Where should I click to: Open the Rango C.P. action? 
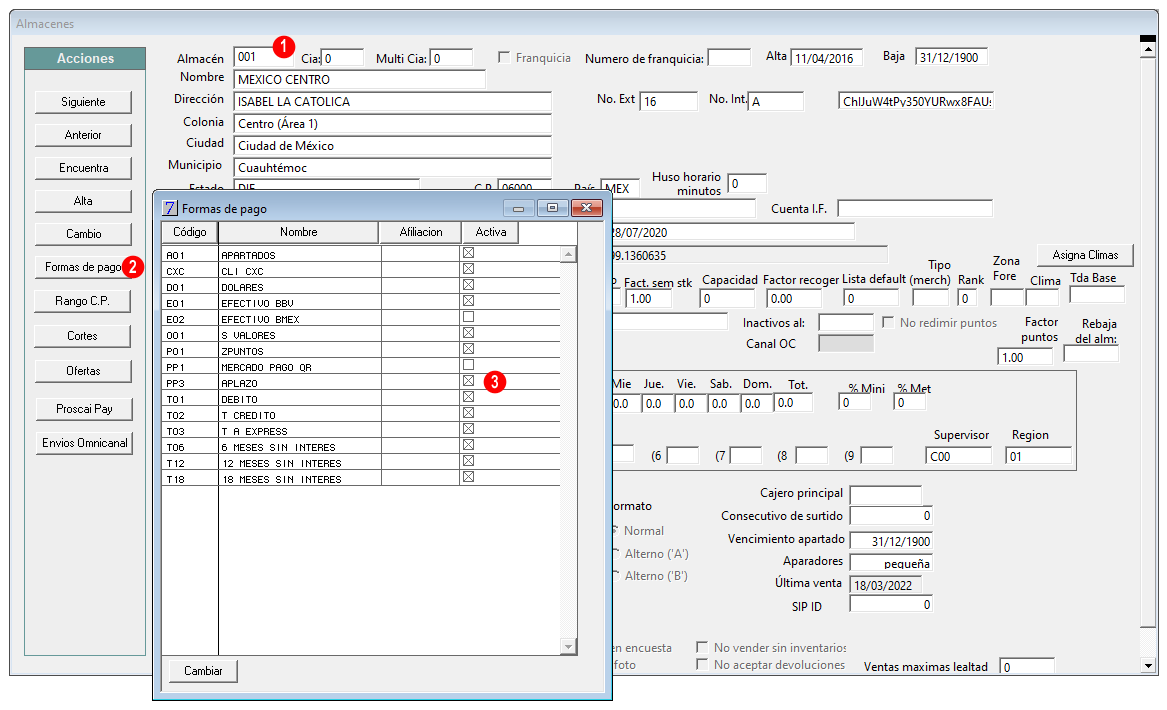pos(83,301)
